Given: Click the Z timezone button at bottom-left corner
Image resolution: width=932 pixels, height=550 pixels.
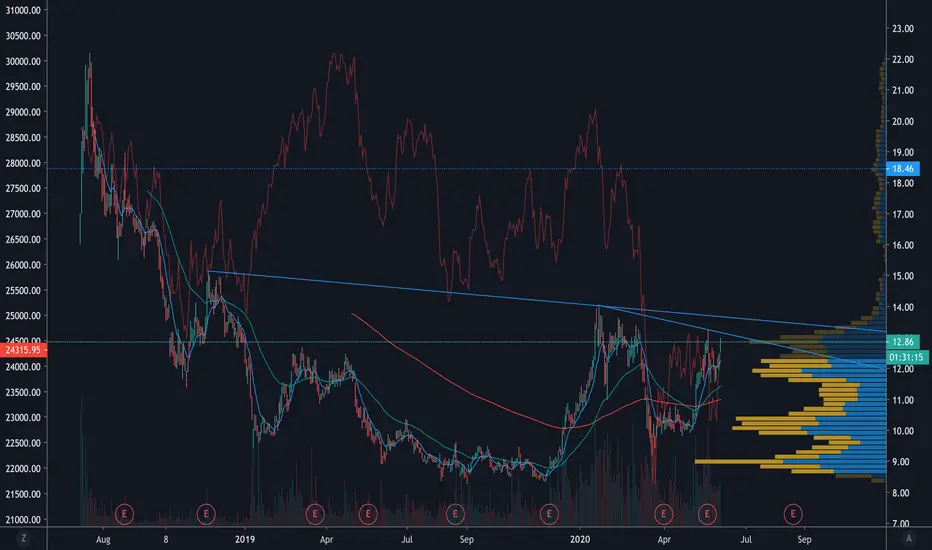Looking at the screenshot, I should [24, 538].
